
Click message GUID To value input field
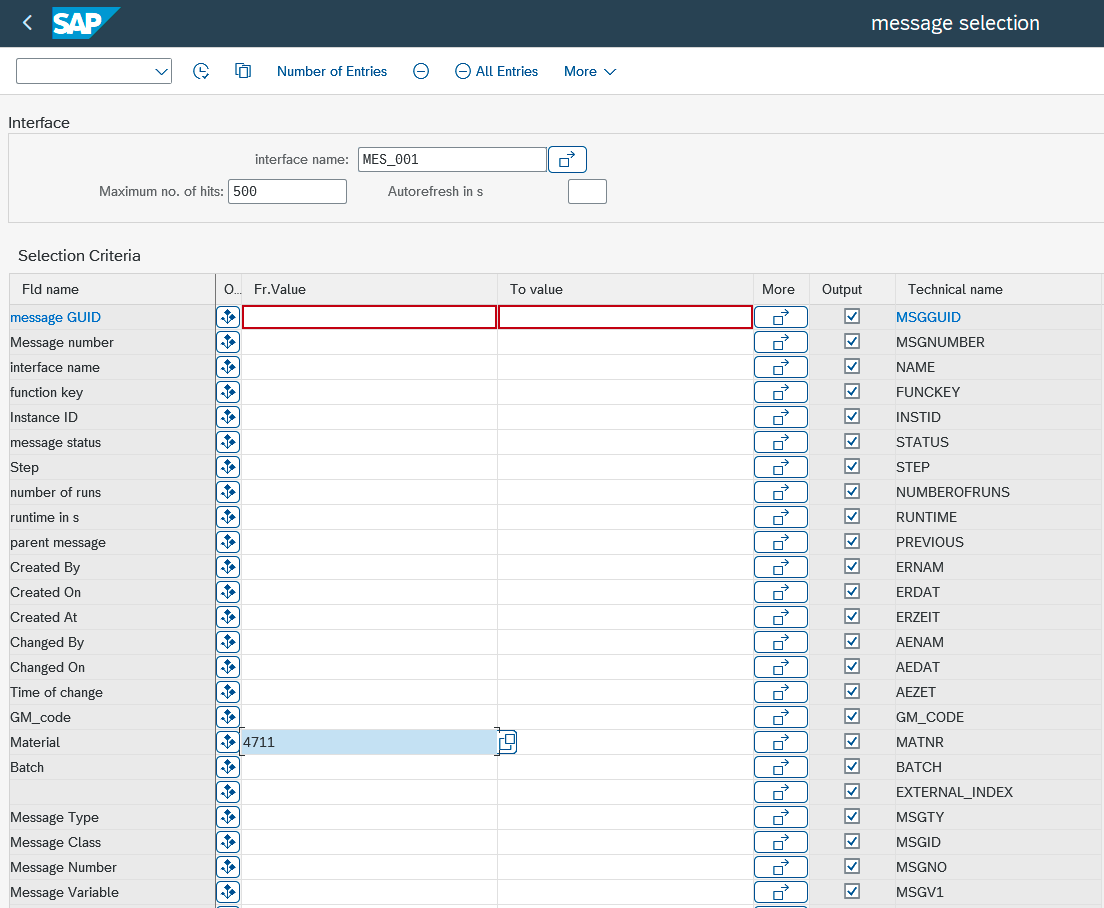pos(625,317)
